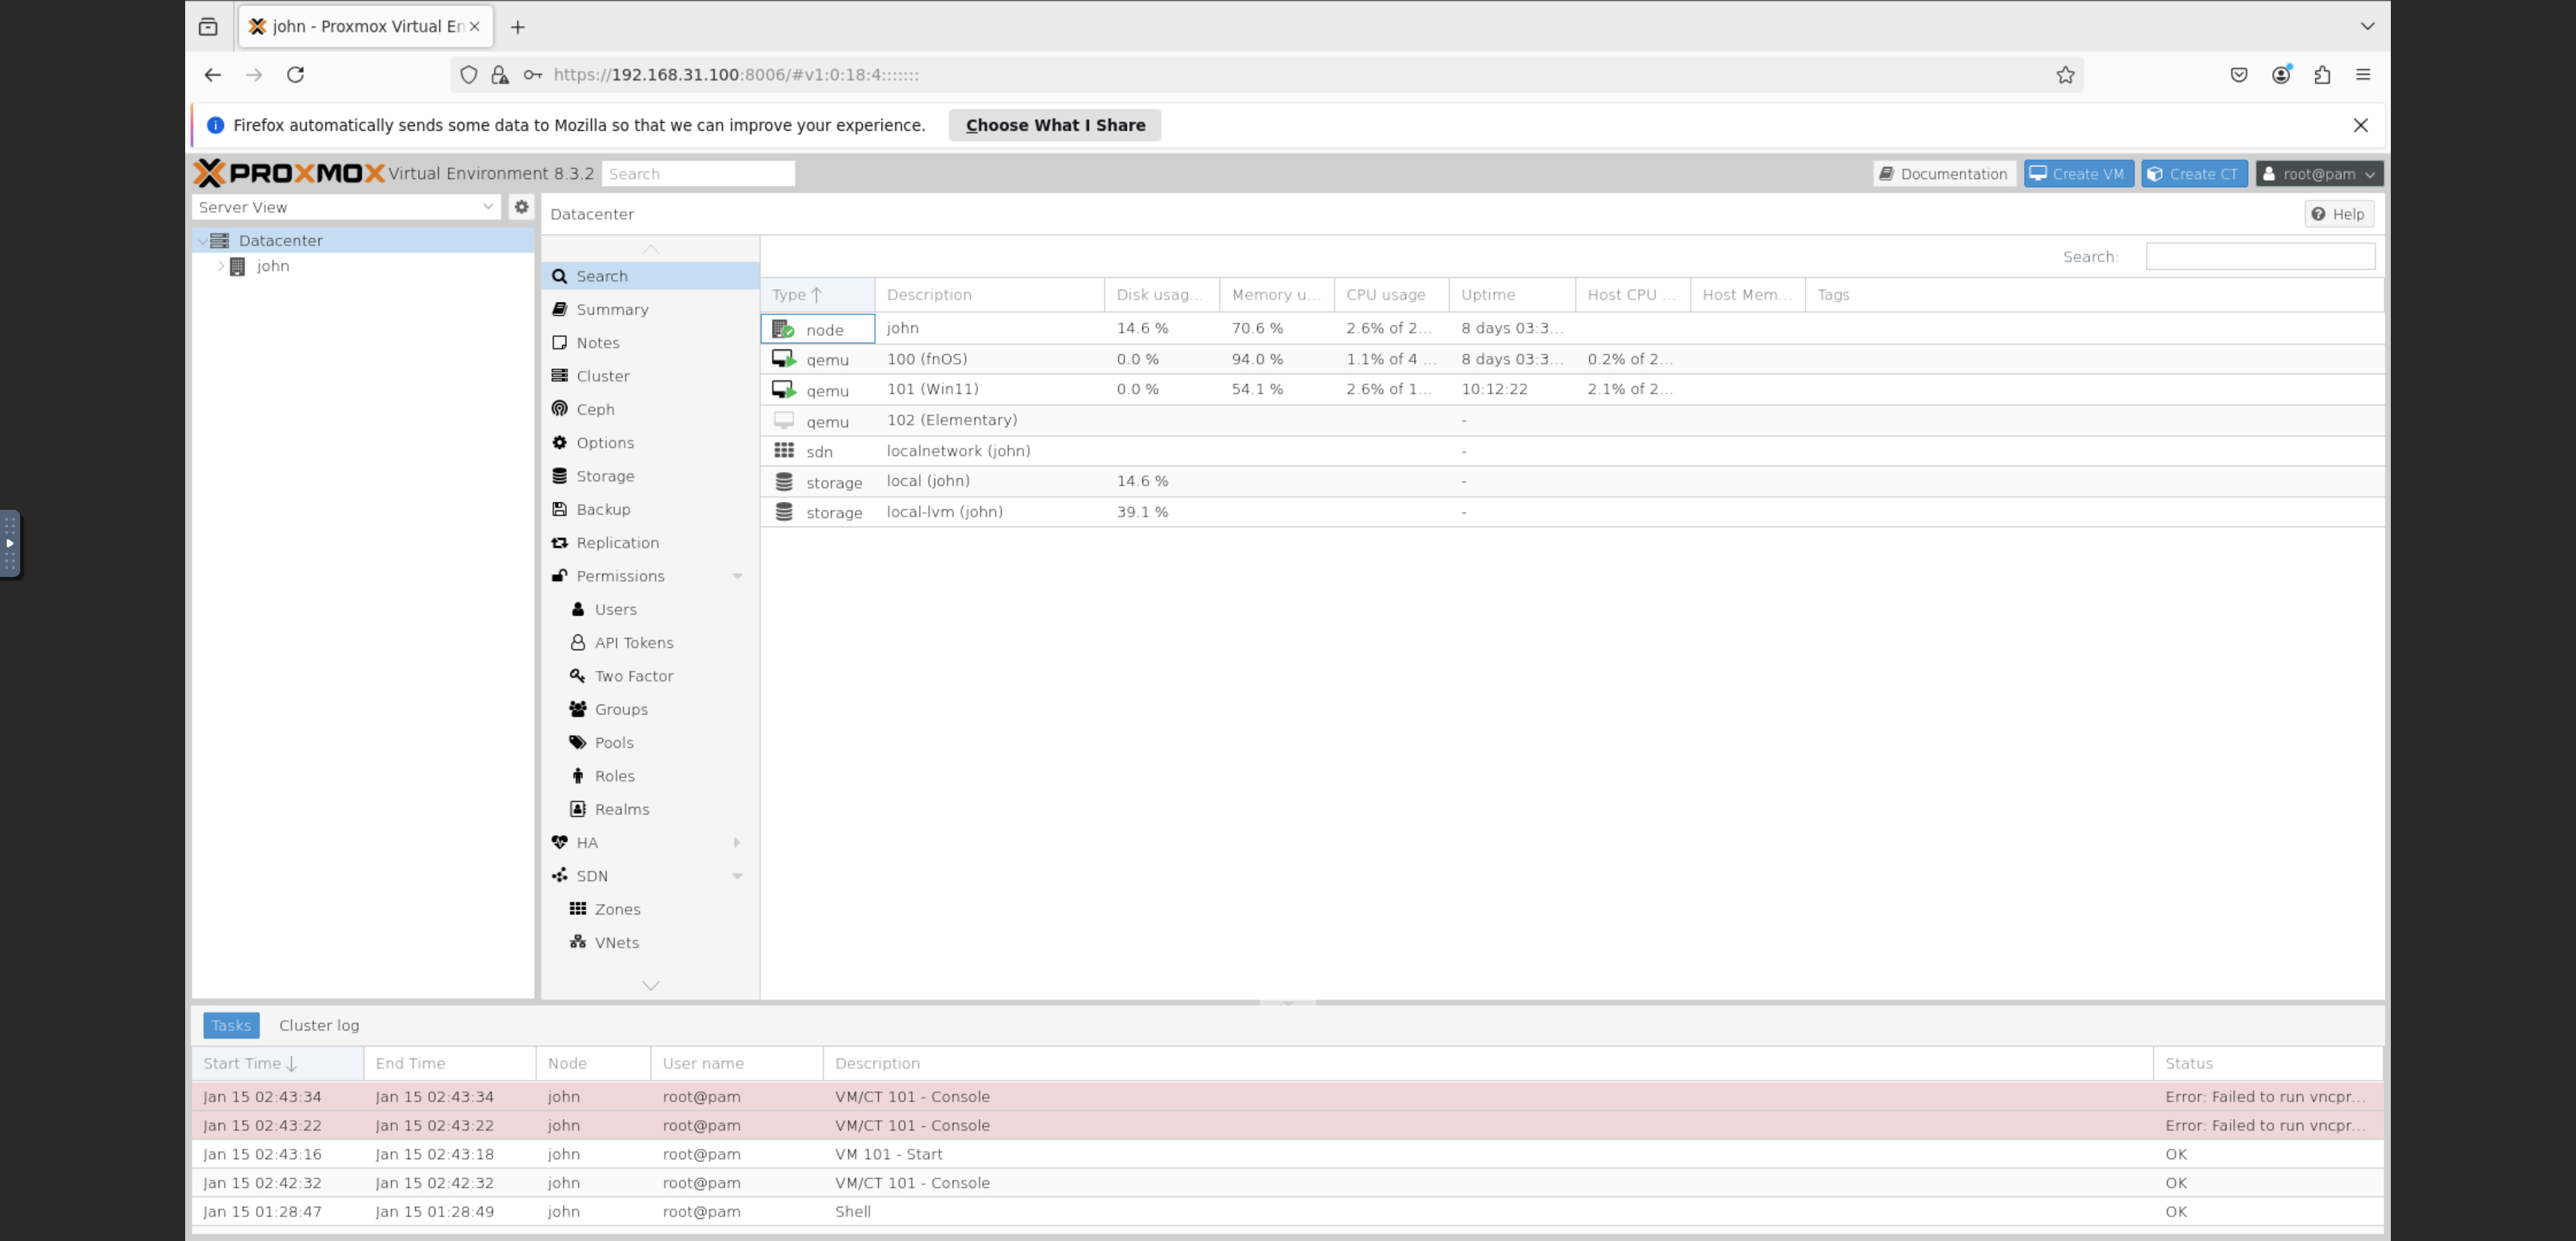Open the Summary menu item
Screen dimensions: 2576x1241
612,309
